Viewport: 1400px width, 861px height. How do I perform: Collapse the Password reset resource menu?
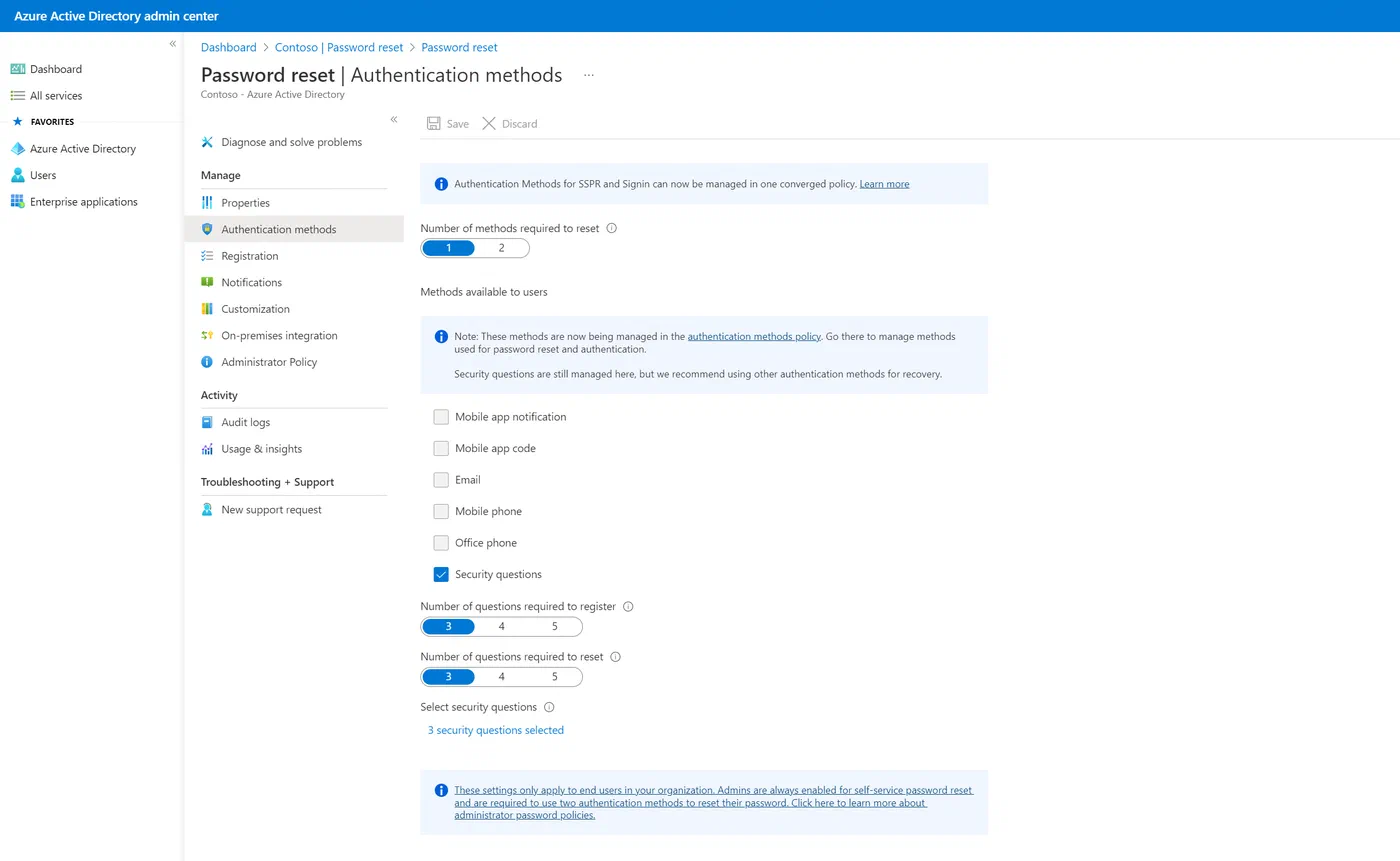coord(394,119)
